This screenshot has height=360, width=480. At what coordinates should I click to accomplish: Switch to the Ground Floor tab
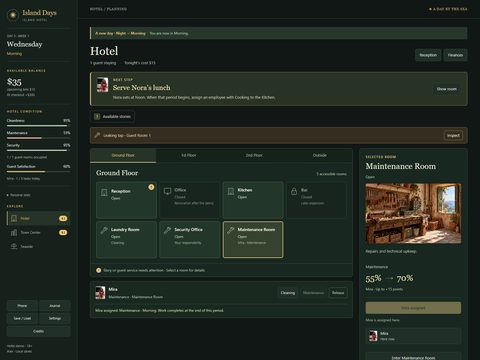[x=123, y=156]
